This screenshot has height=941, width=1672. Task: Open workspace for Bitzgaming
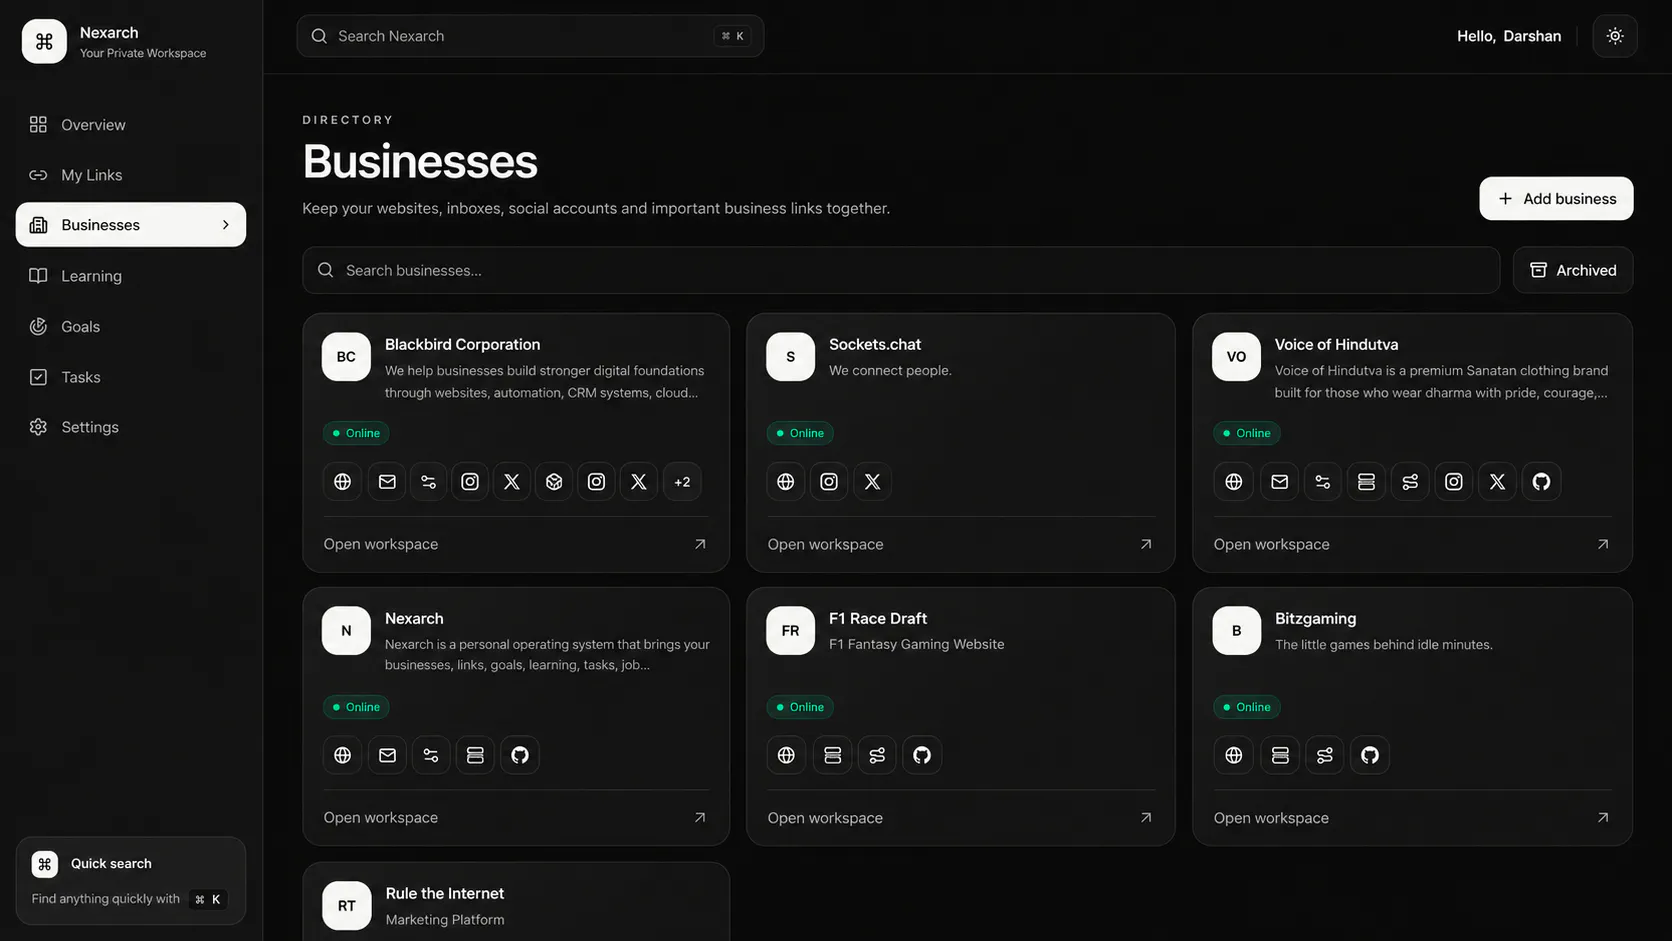1412,818
